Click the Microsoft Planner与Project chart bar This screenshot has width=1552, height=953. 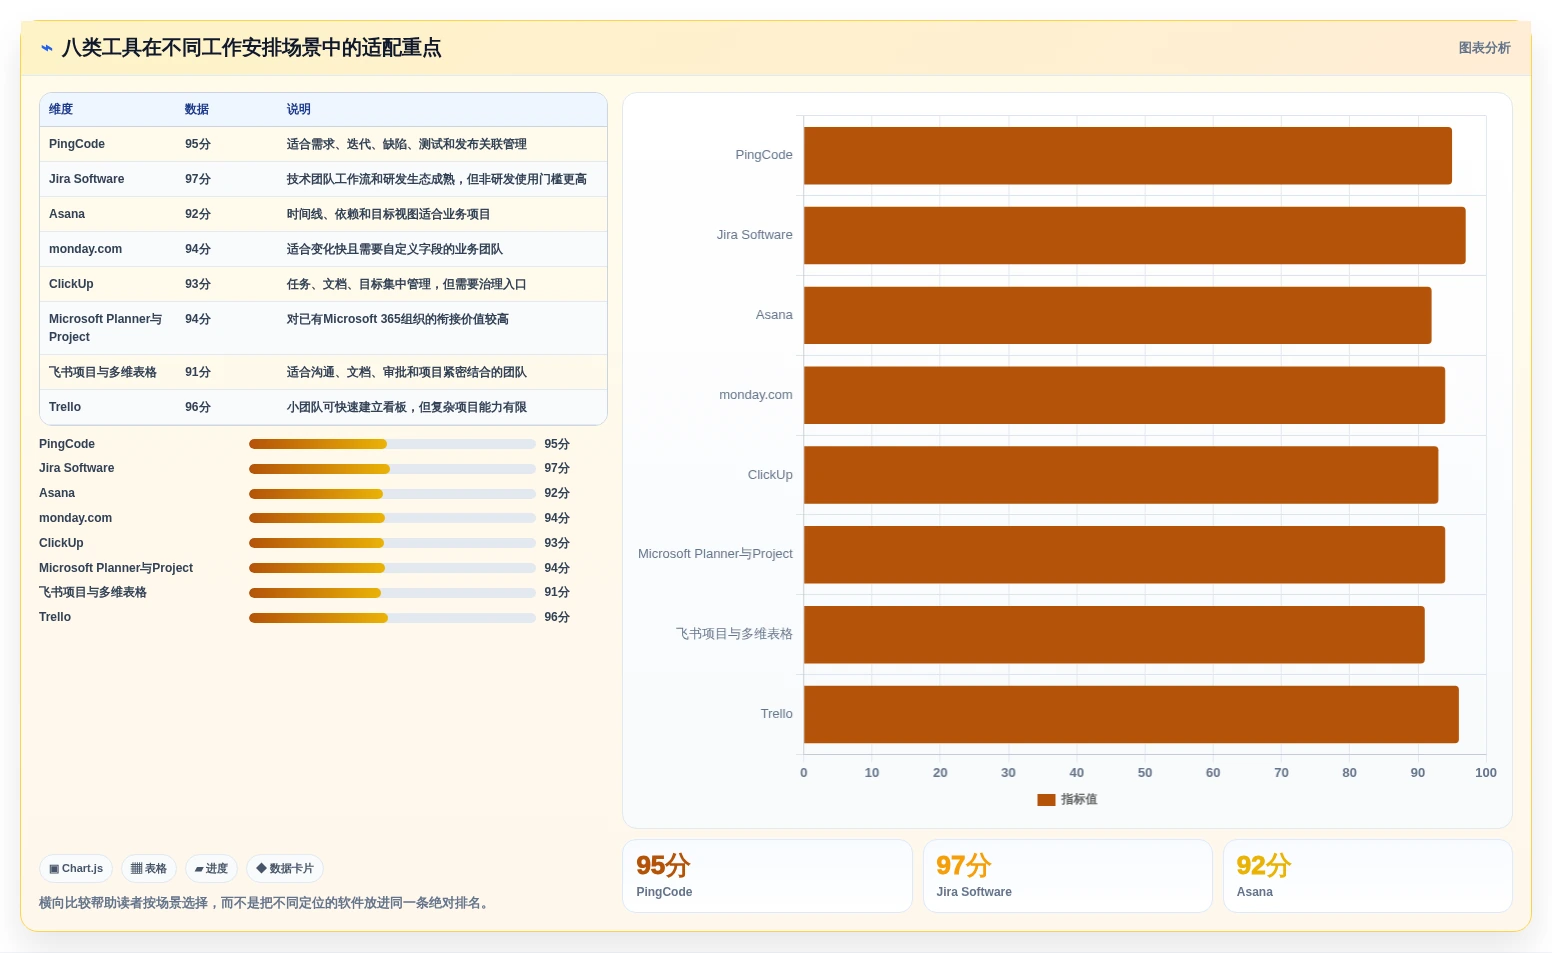[1124, 555]
